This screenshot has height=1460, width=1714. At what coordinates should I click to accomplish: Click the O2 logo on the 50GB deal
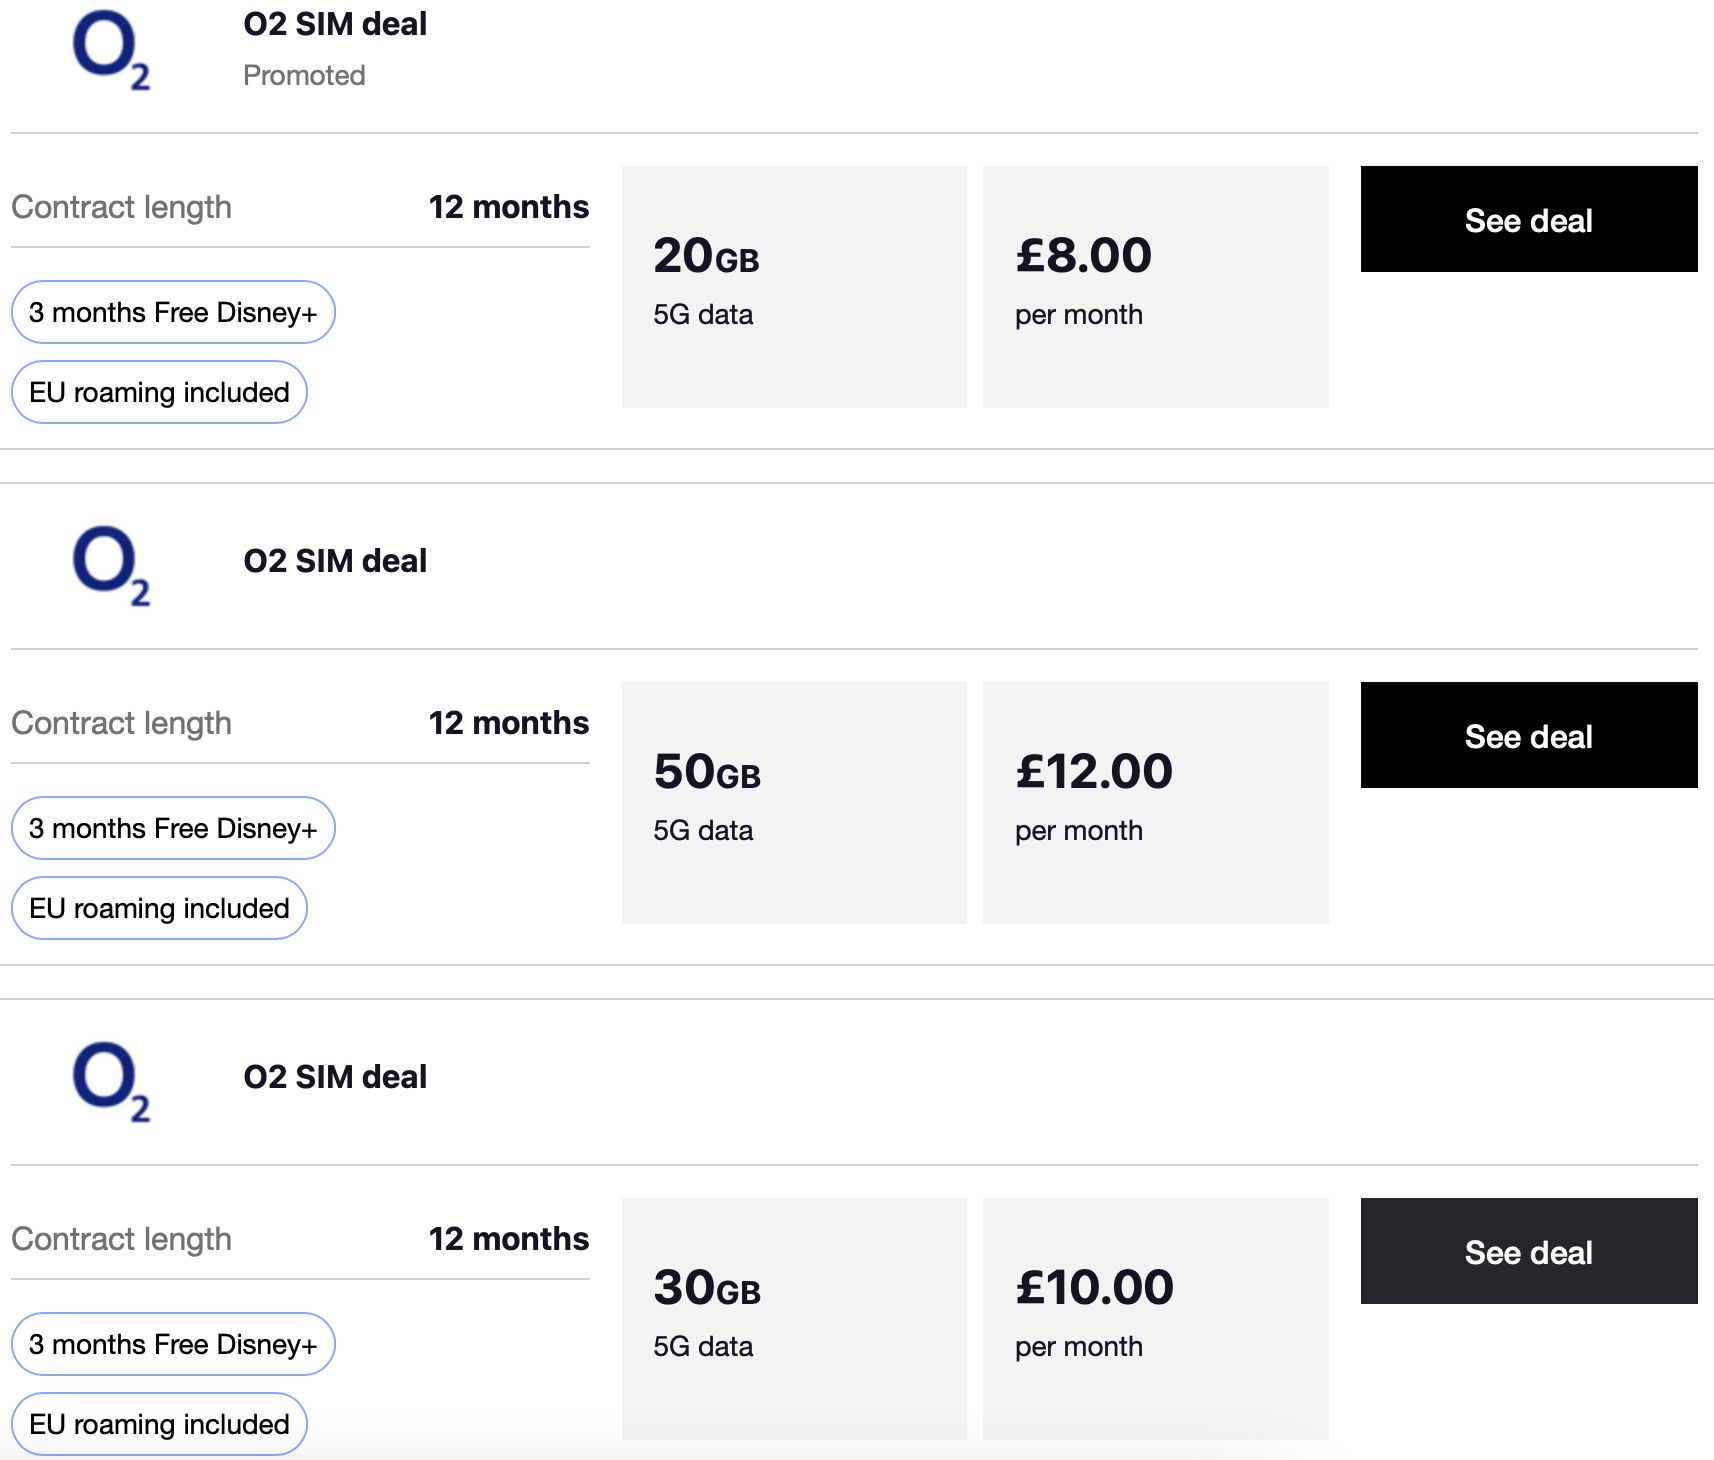coord(110,565)
